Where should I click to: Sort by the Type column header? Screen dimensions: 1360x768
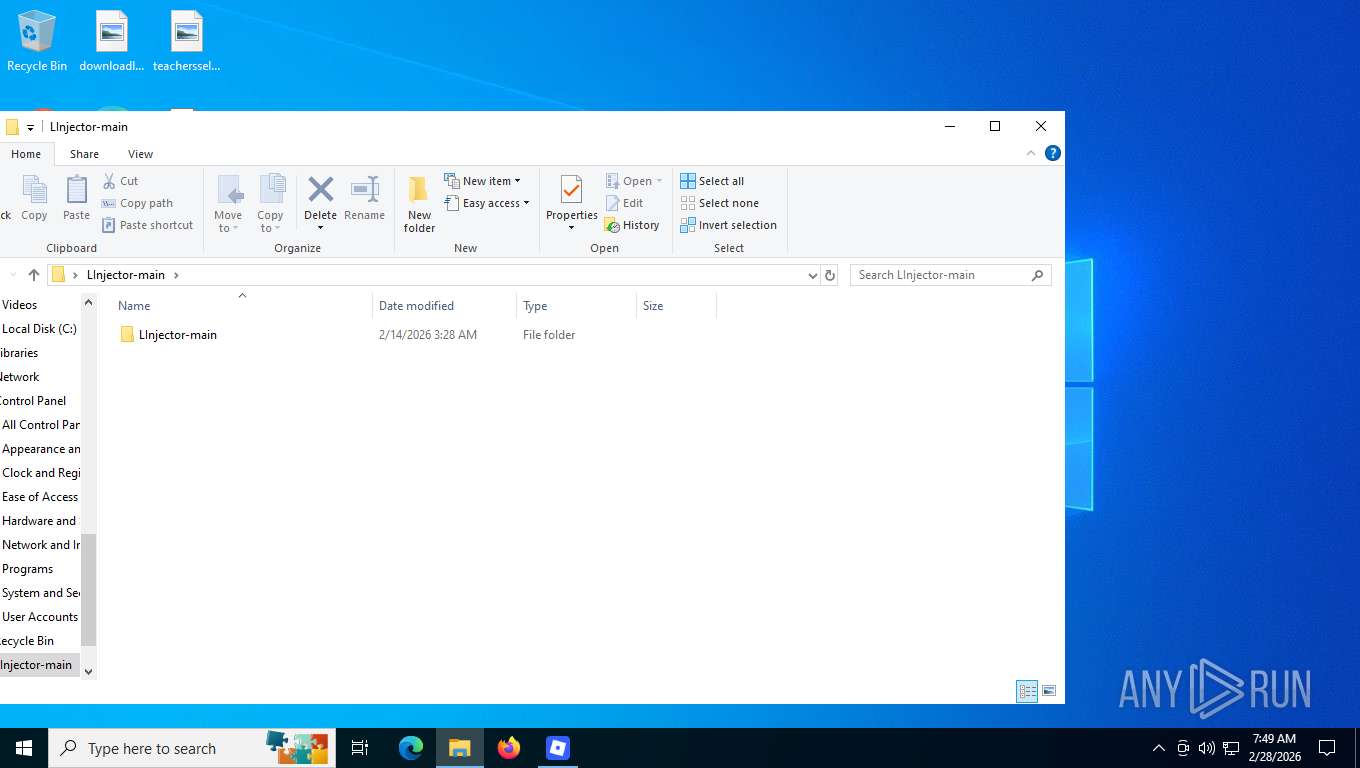[x=535, y=306]
